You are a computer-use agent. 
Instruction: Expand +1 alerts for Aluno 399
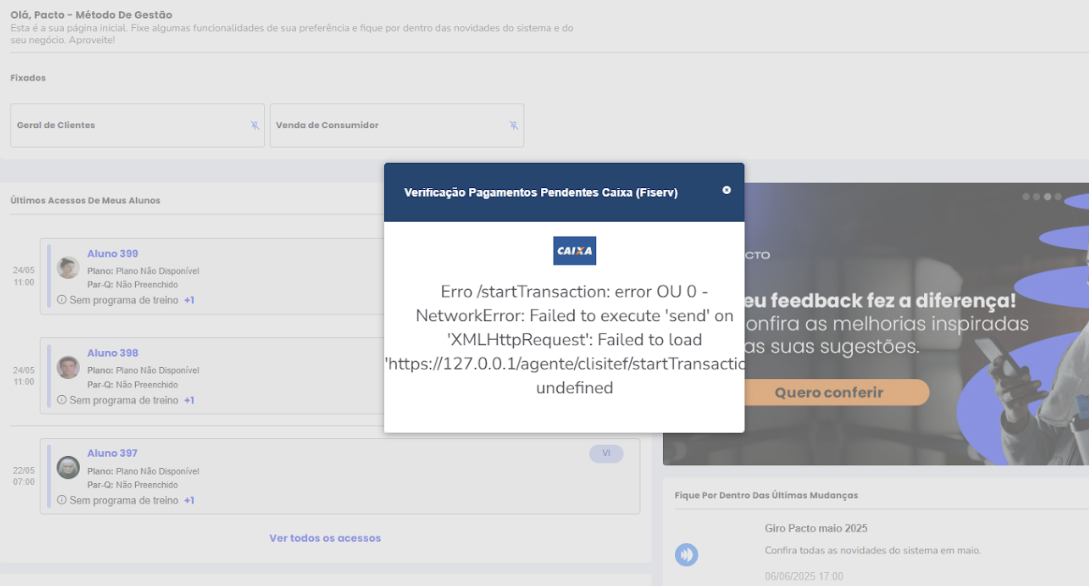point(189,300)
